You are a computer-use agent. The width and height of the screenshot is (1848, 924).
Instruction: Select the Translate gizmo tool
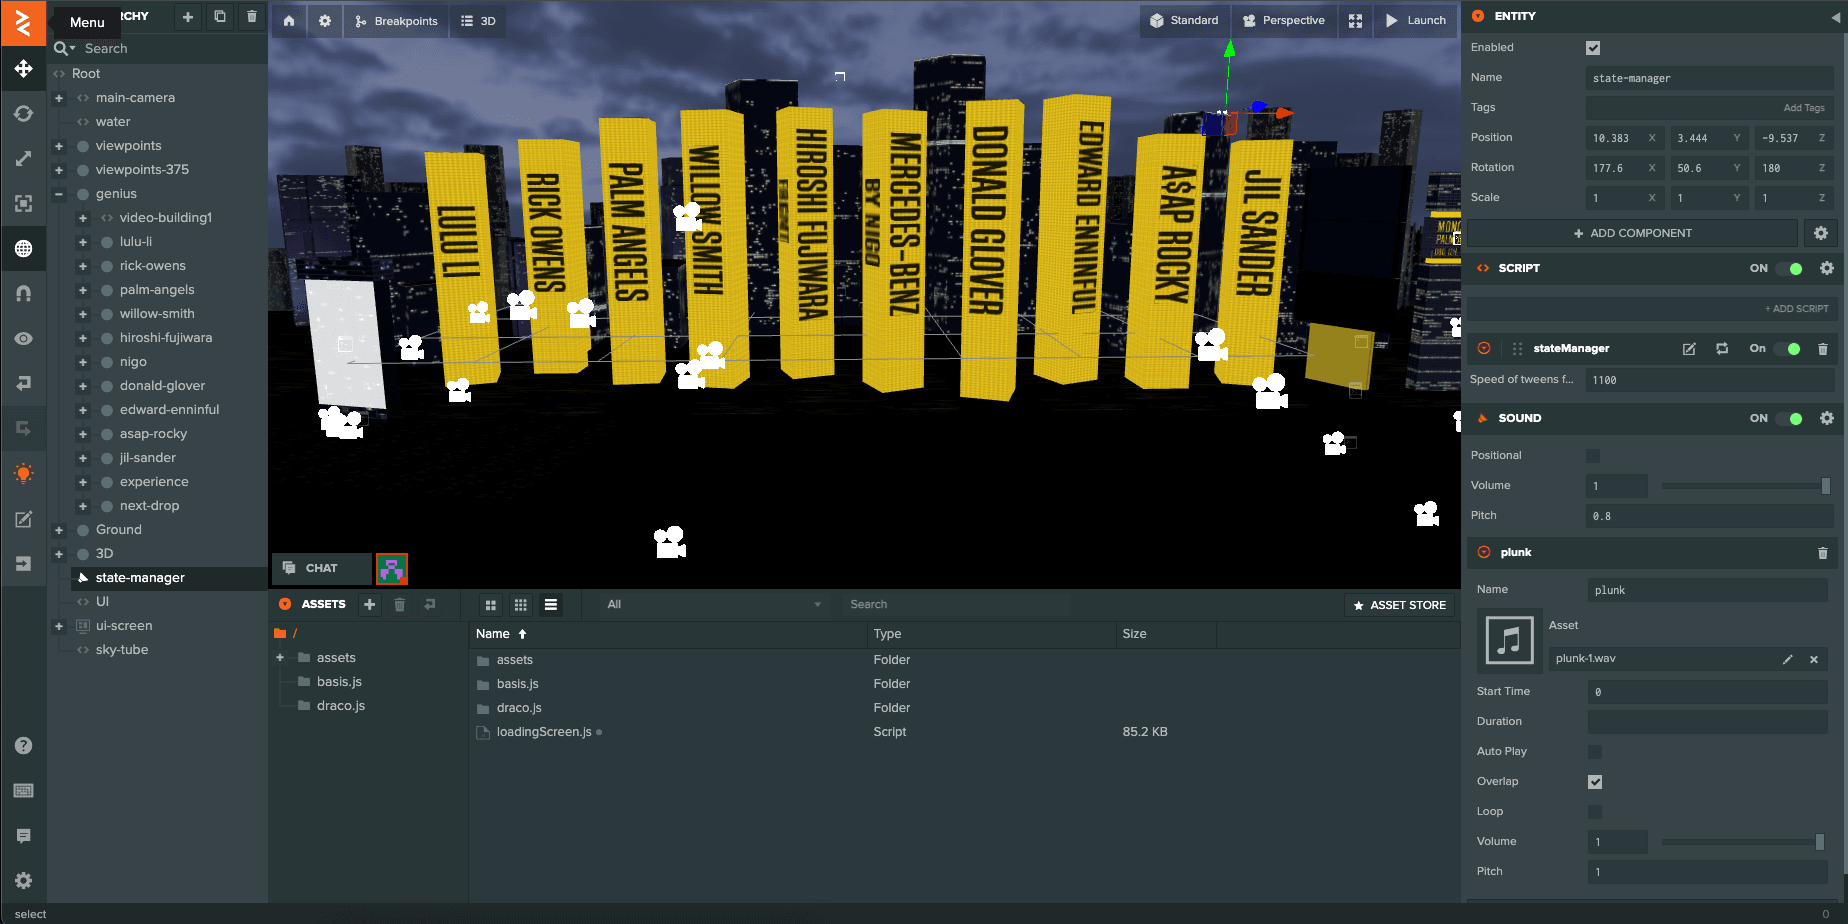pyautogui.click(x=23, y=69)
